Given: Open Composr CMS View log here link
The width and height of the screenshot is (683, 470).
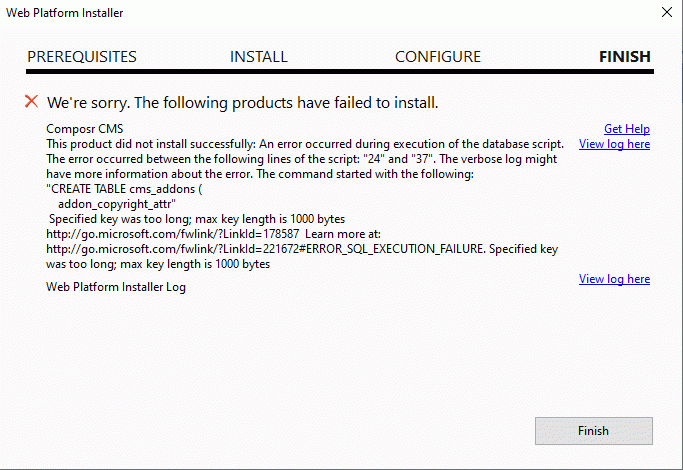Looking at the screenshot, I should (x=614, y=144).
